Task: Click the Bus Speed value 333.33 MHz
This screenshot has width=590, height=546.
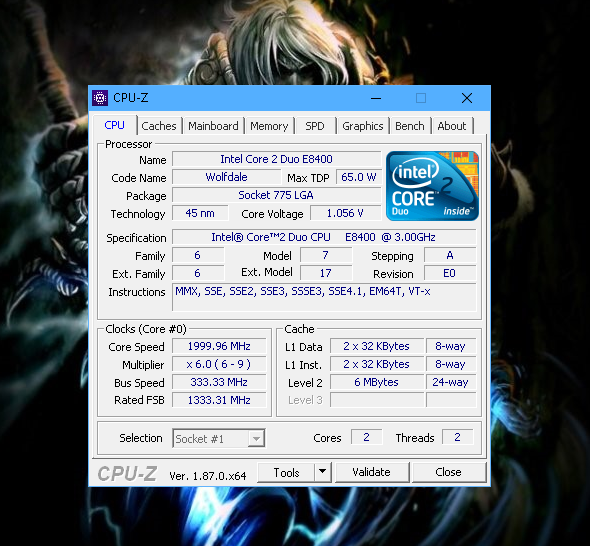Action: 219,382
